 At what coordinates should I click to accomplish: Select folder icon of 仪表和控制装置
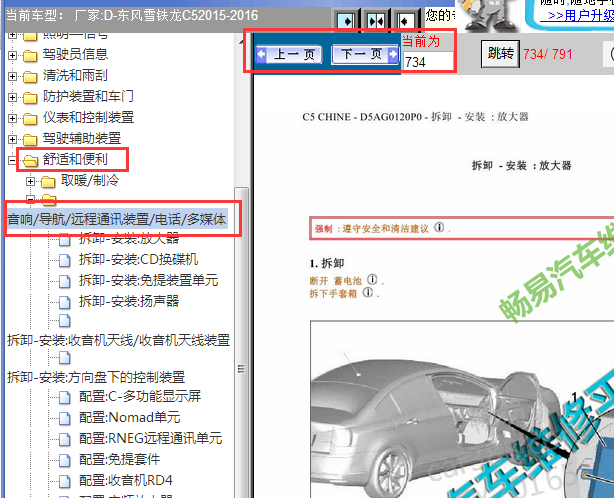[30, 118]
